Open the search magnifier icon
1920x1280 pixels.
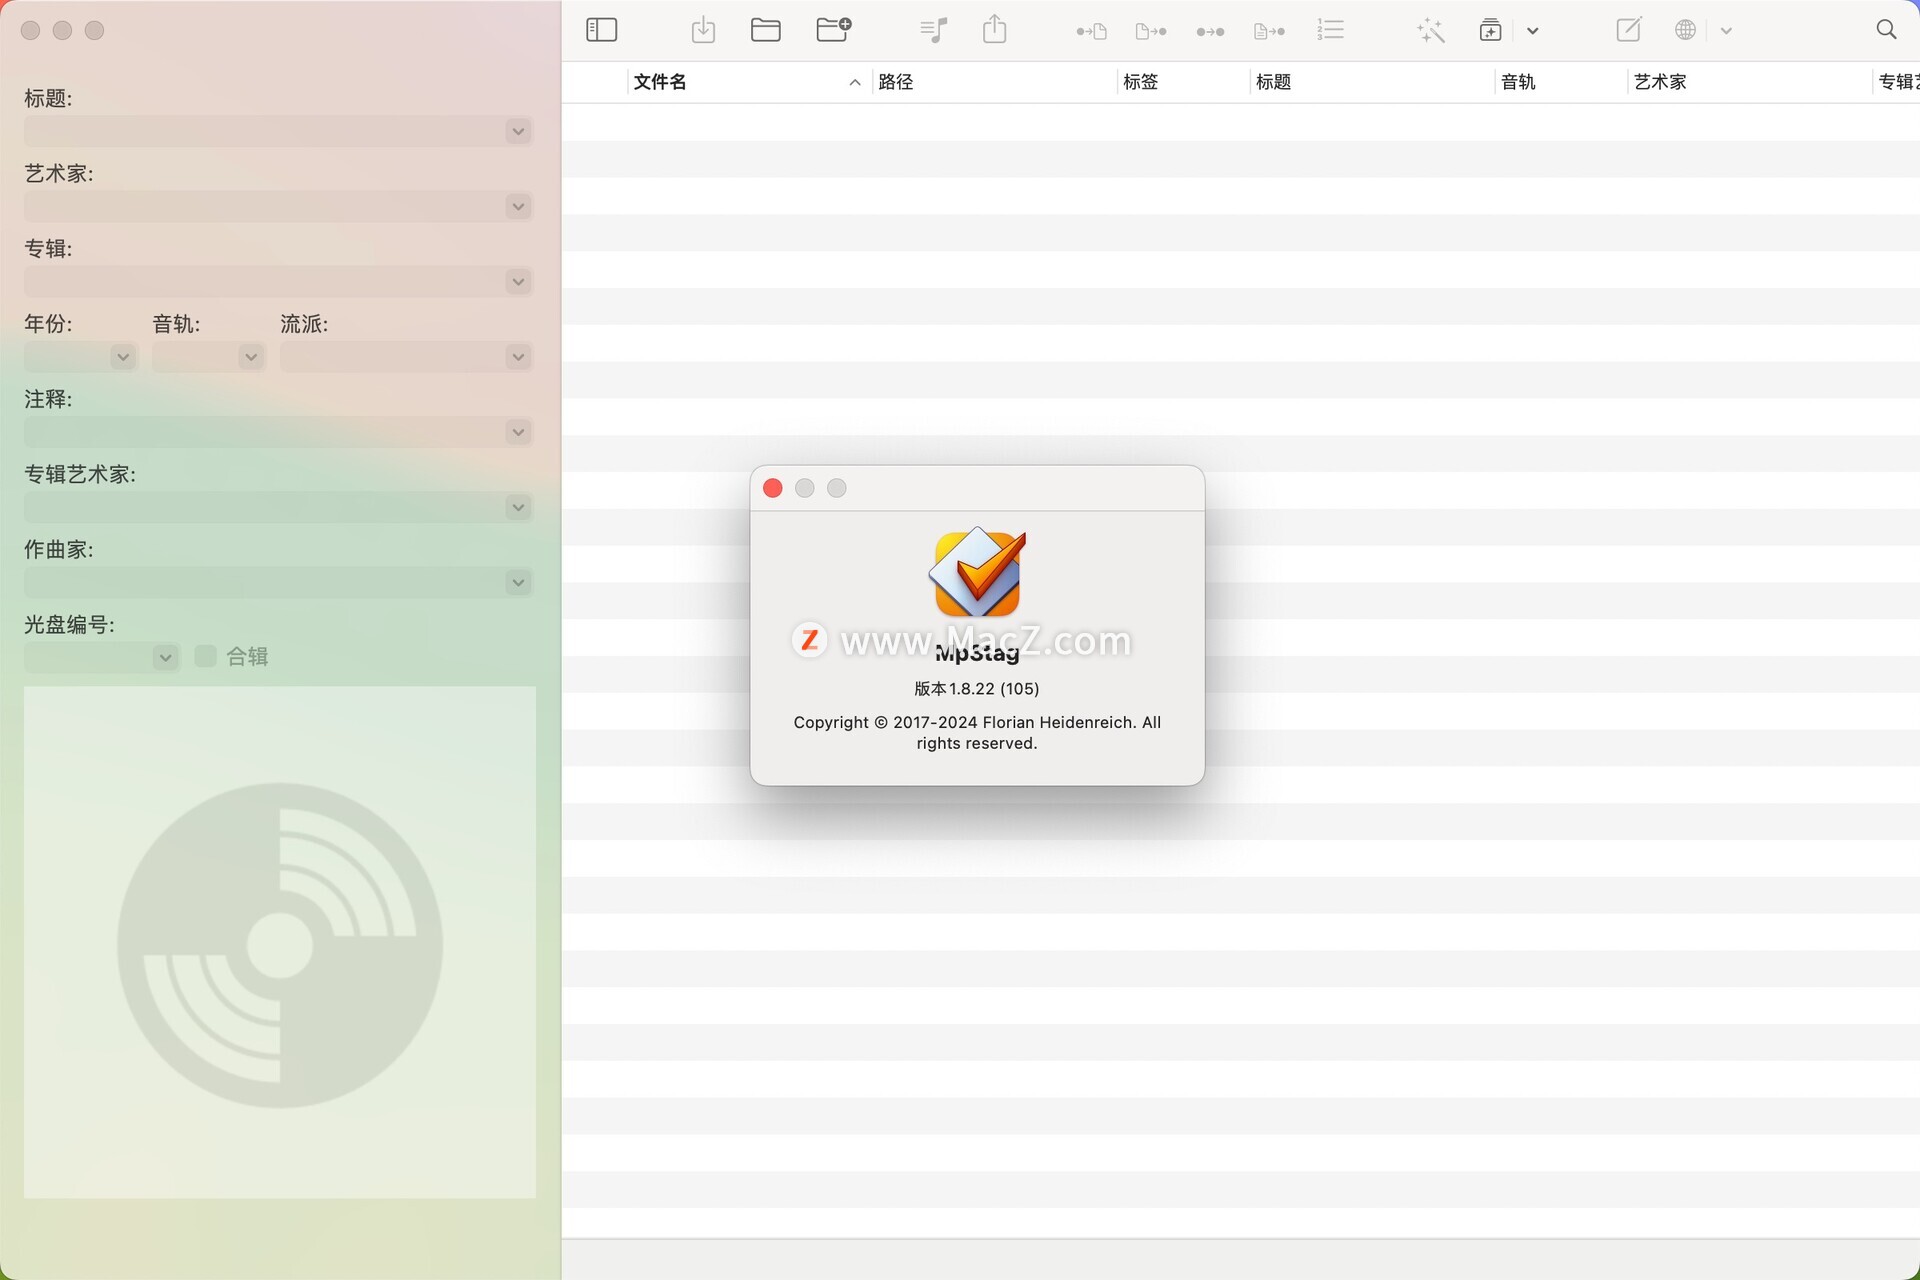click(1886, 30)
